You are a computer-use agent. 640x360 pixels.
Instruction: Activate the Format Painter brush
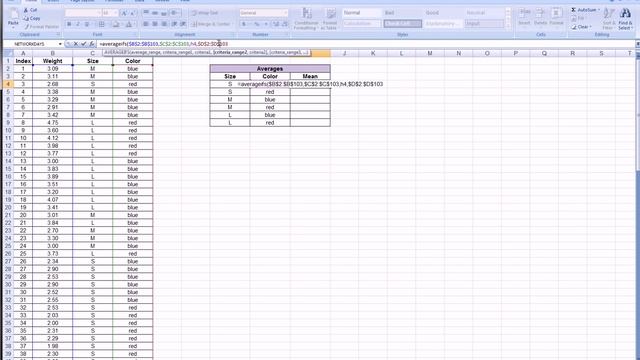(41, 27)
